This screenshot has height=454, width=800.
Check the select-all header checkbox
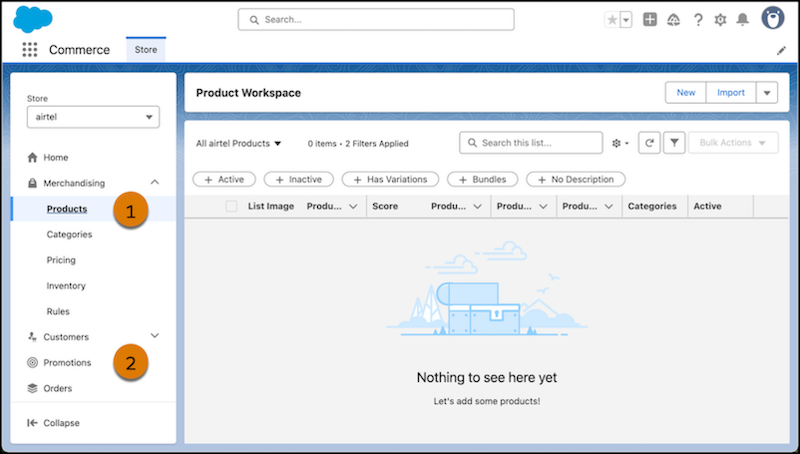[231, 206]
